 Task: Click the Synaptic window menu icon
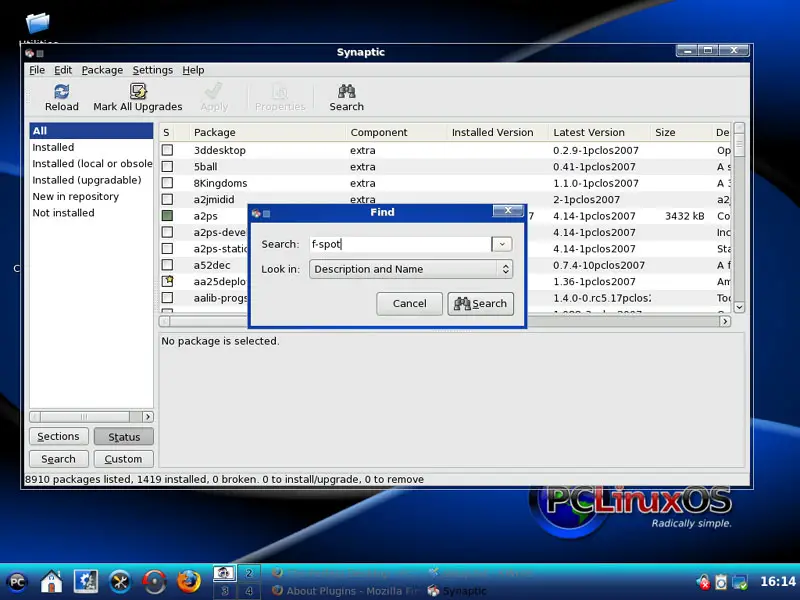point(29,53)
